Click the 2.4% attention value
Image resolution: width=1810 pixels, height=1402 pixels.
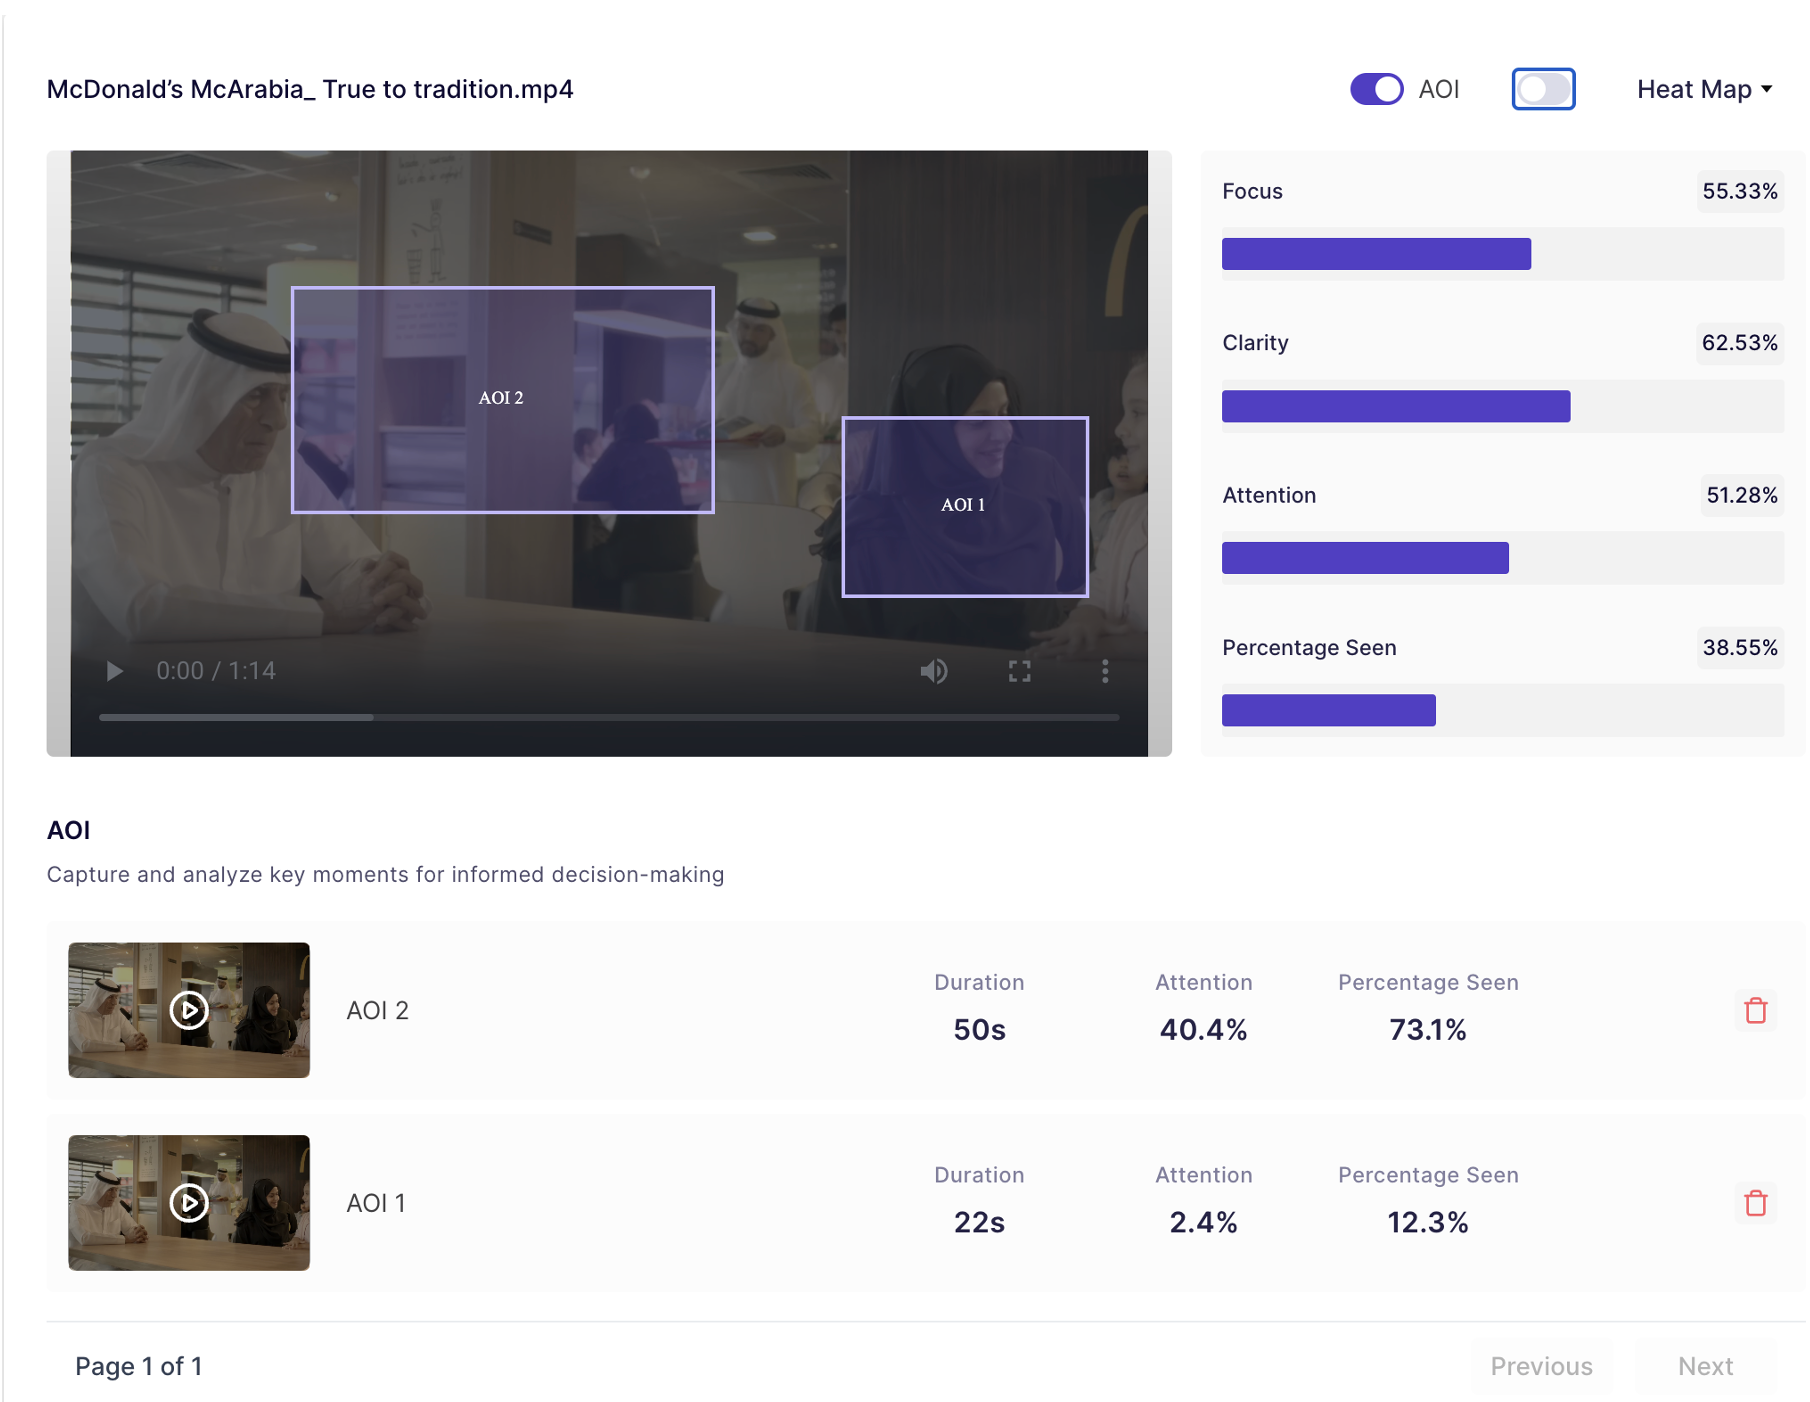[x=1203, y=1222]
